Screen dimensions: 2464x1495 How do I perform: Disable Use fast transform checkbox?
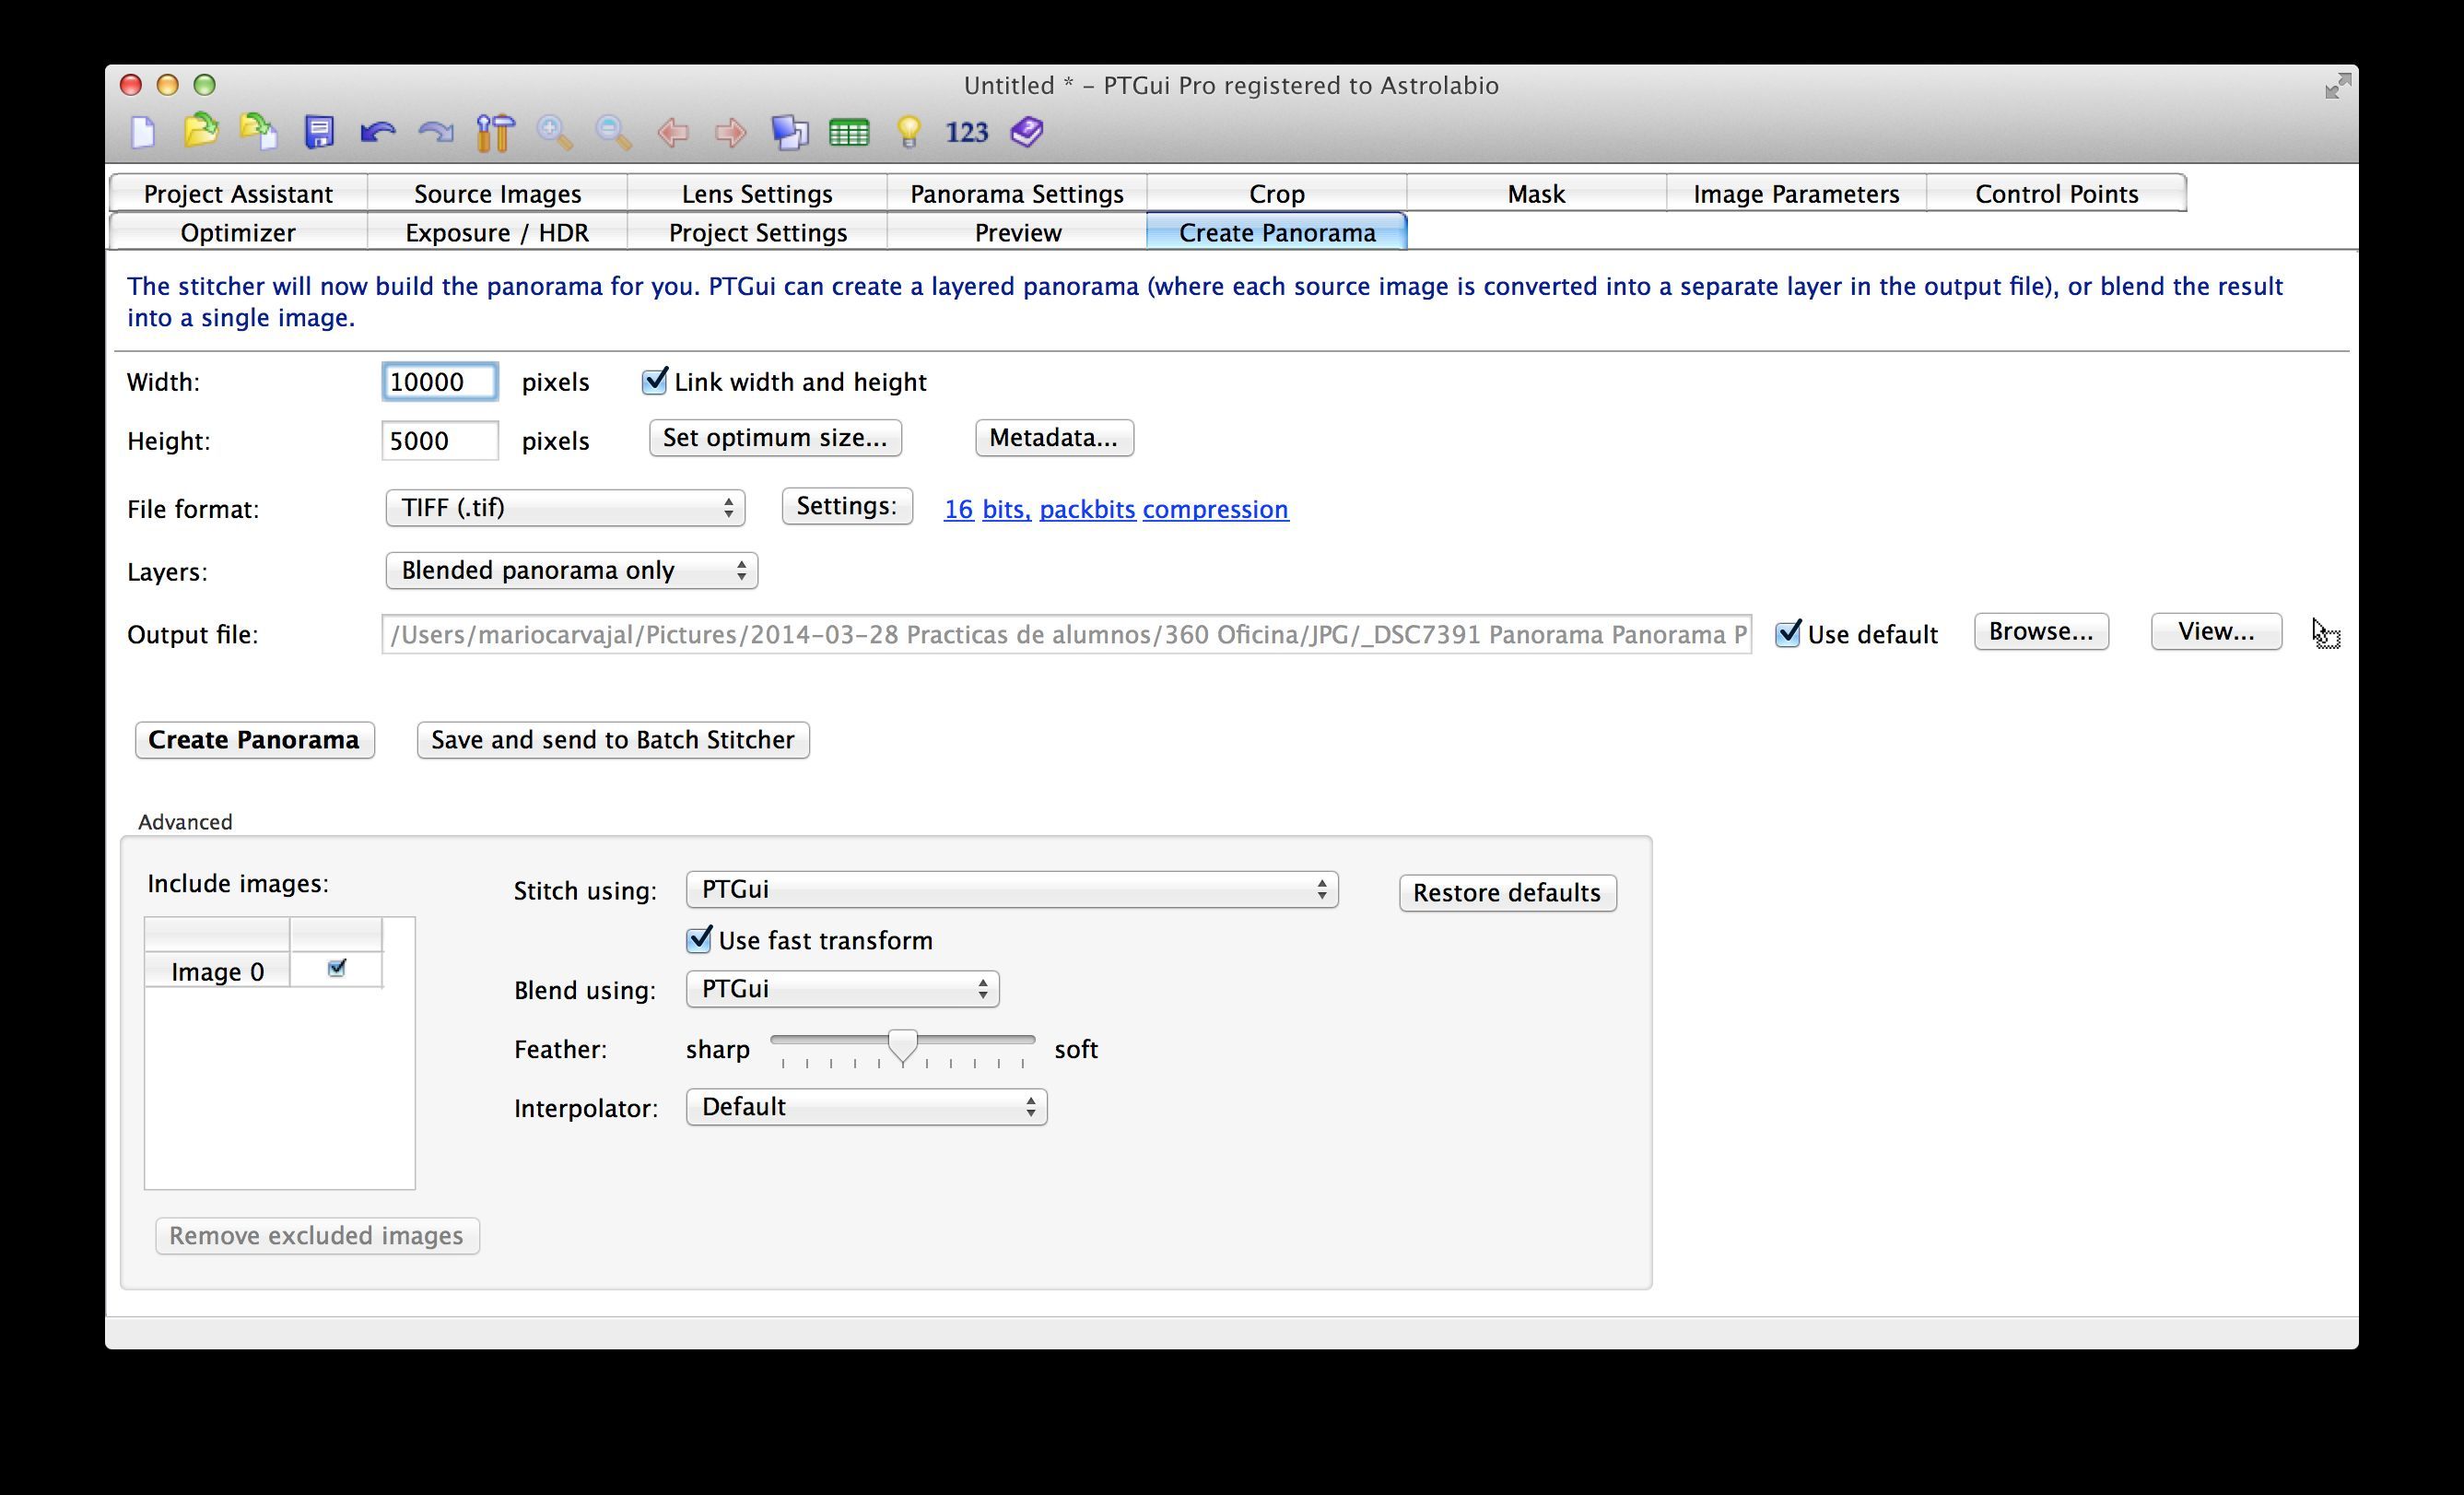coord(699,939)
